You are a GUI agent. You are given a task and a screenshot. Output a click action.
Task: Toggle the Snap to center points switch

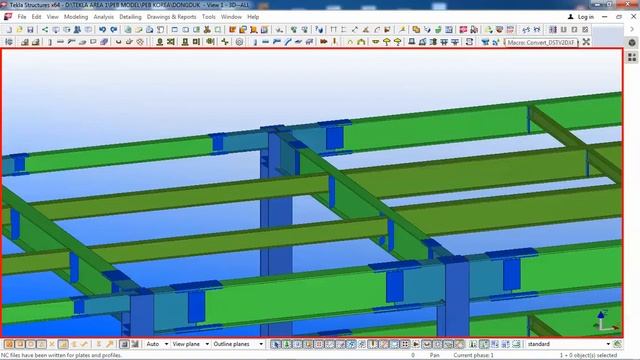click(31, 344)
